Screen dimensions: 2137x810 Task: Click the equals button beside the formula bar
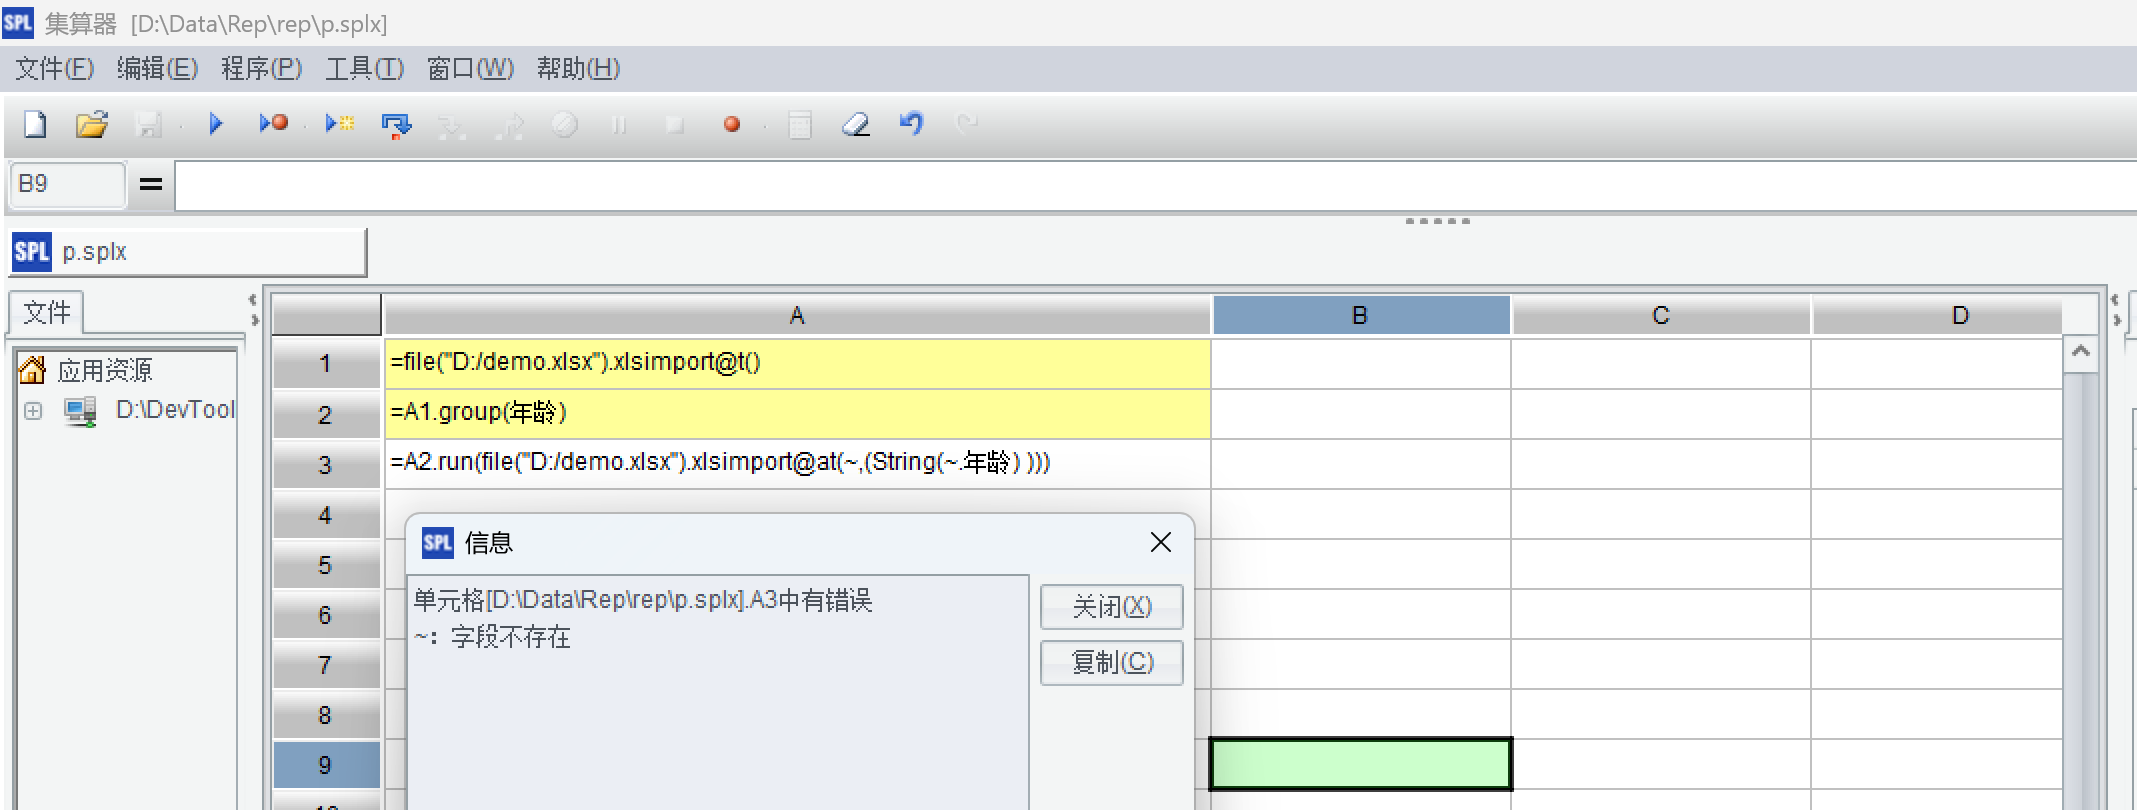pos(151,184)
